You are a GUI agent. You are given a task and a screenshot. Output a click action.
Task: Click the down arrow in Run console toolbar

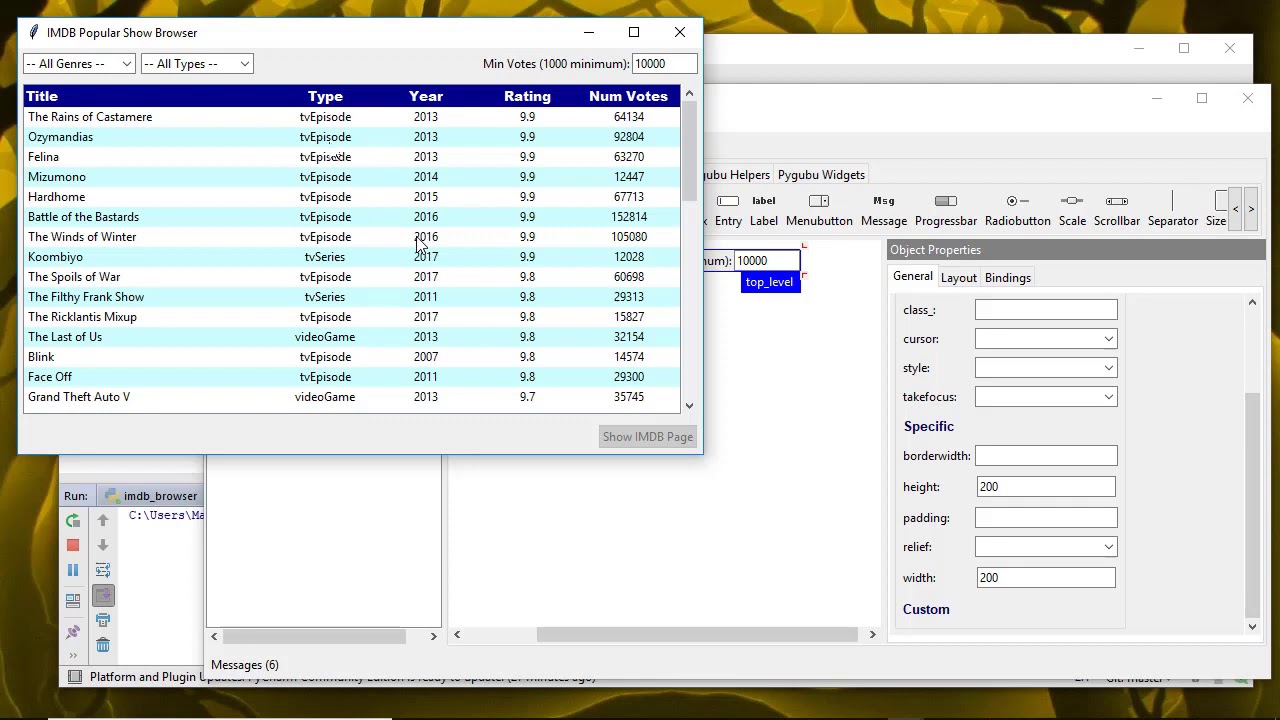coord(103,545)
